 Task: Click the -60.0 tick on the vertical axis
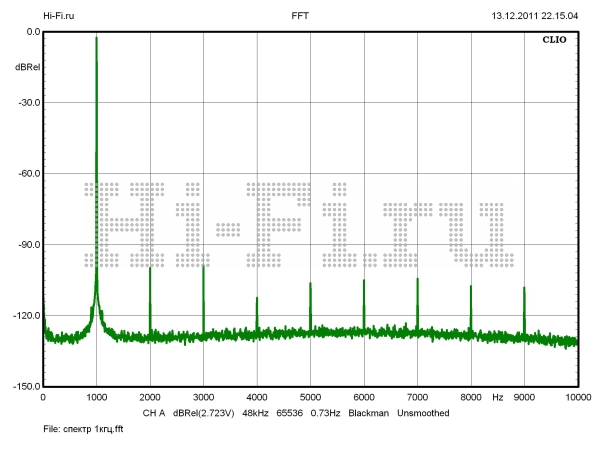click(27, 174)
